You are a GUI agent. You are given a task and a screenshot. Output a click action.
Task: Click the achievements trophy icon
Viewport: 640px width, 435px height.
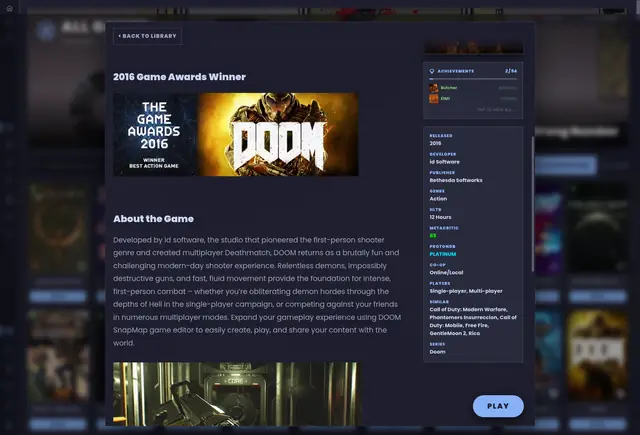[432, 71]
